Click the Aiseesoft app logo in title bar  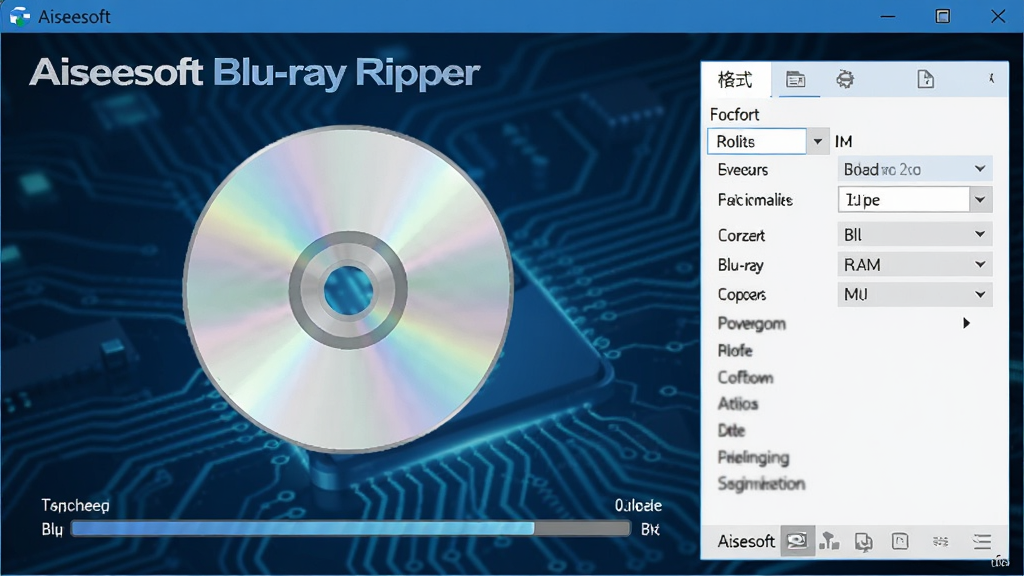(x=20, y=16)
